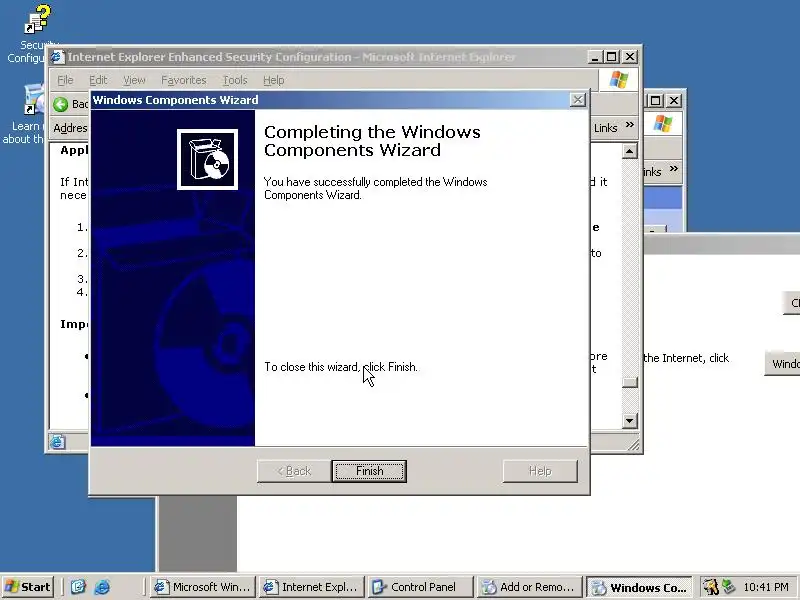
Task: Click the software box and CD wizard icon
Action: [x=207, y=159]
